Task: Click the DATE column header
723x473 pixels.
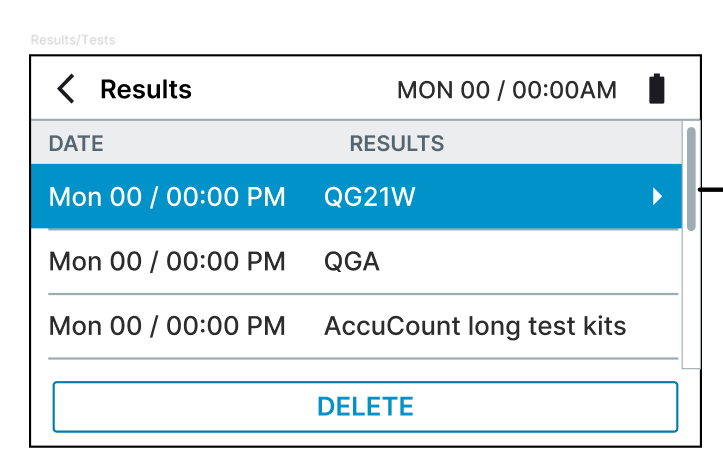Action: point(76,144)
